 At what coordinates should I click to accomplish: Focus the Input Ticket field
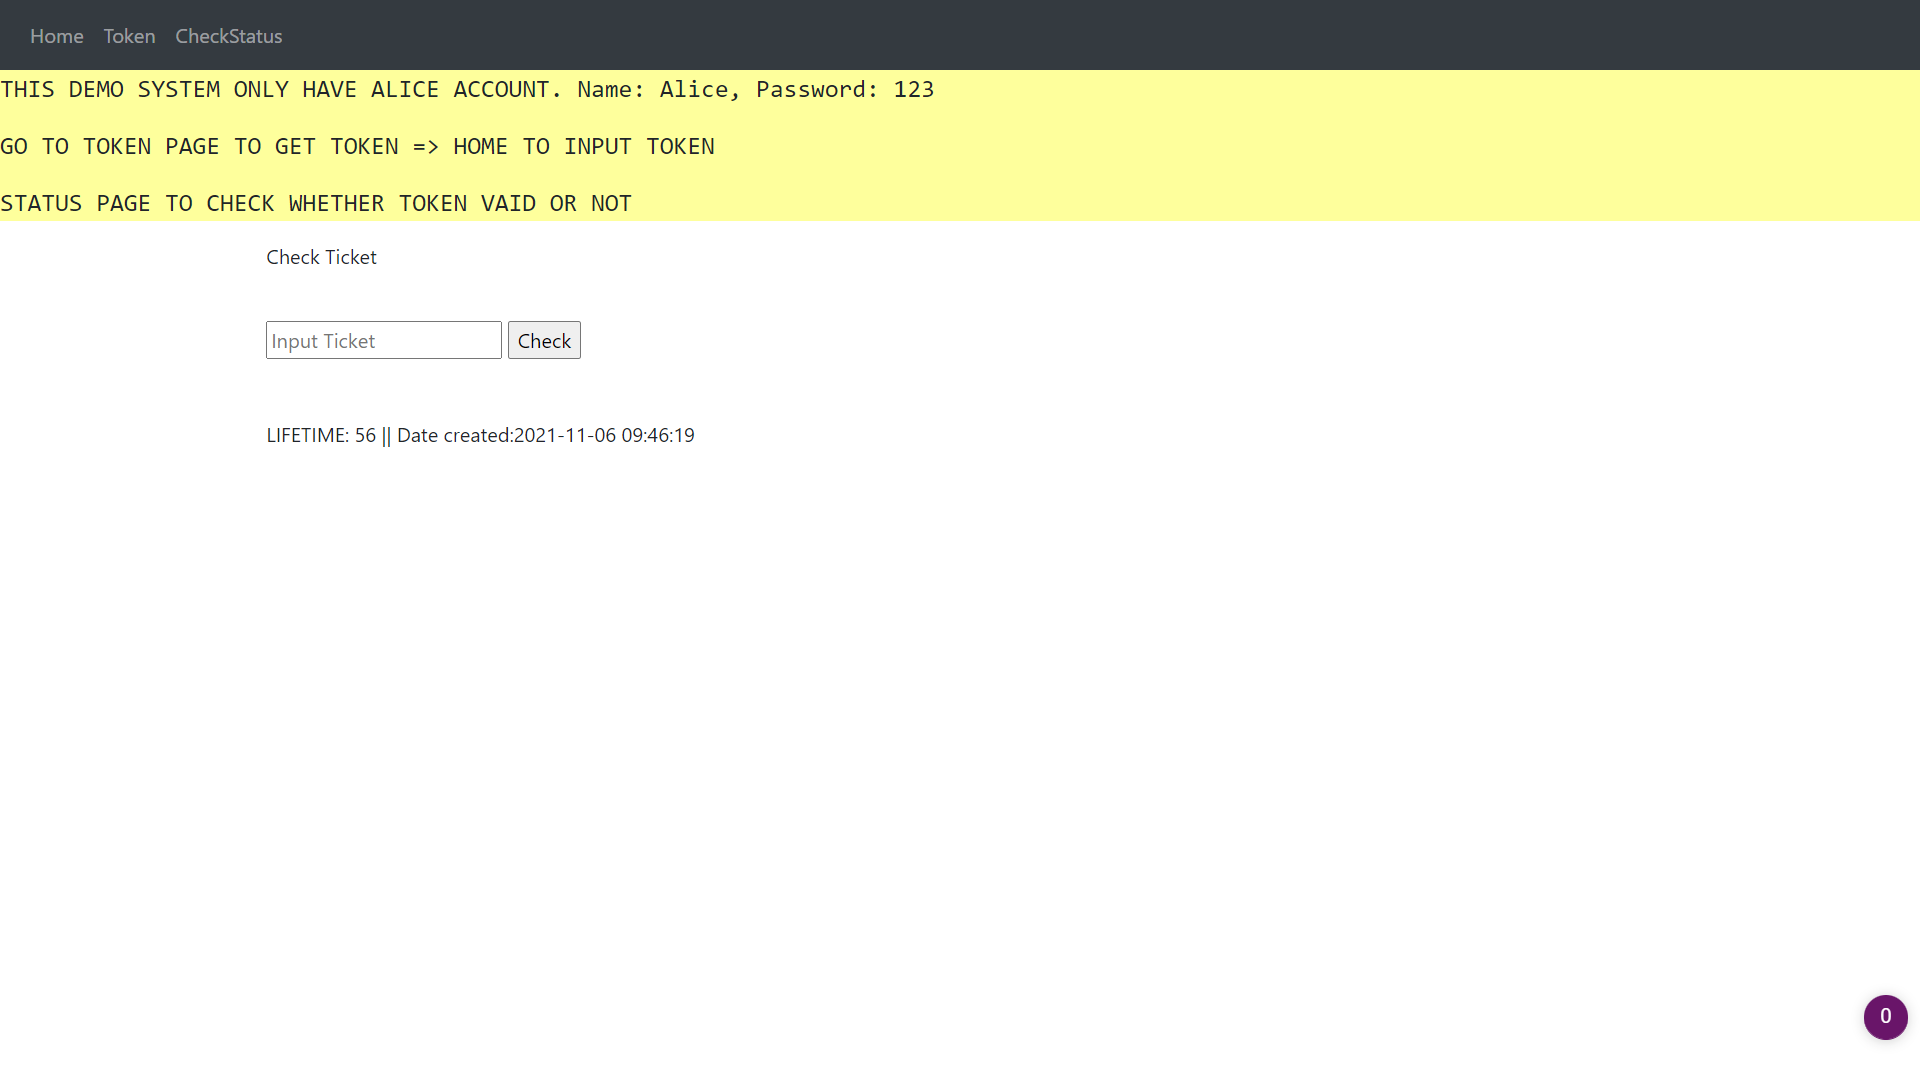(x=384, y=340)
